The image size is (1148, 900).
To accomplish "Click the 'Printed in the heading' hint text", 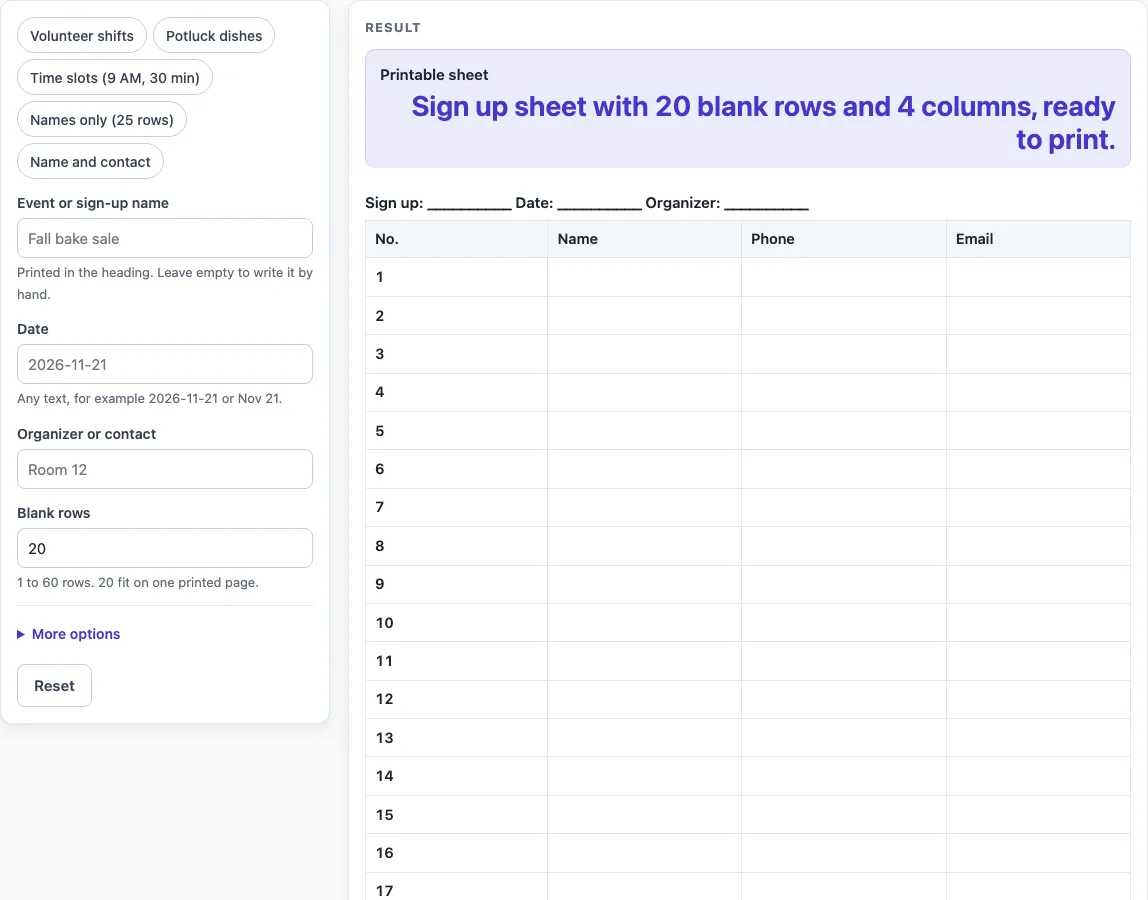I will point(165,283).
